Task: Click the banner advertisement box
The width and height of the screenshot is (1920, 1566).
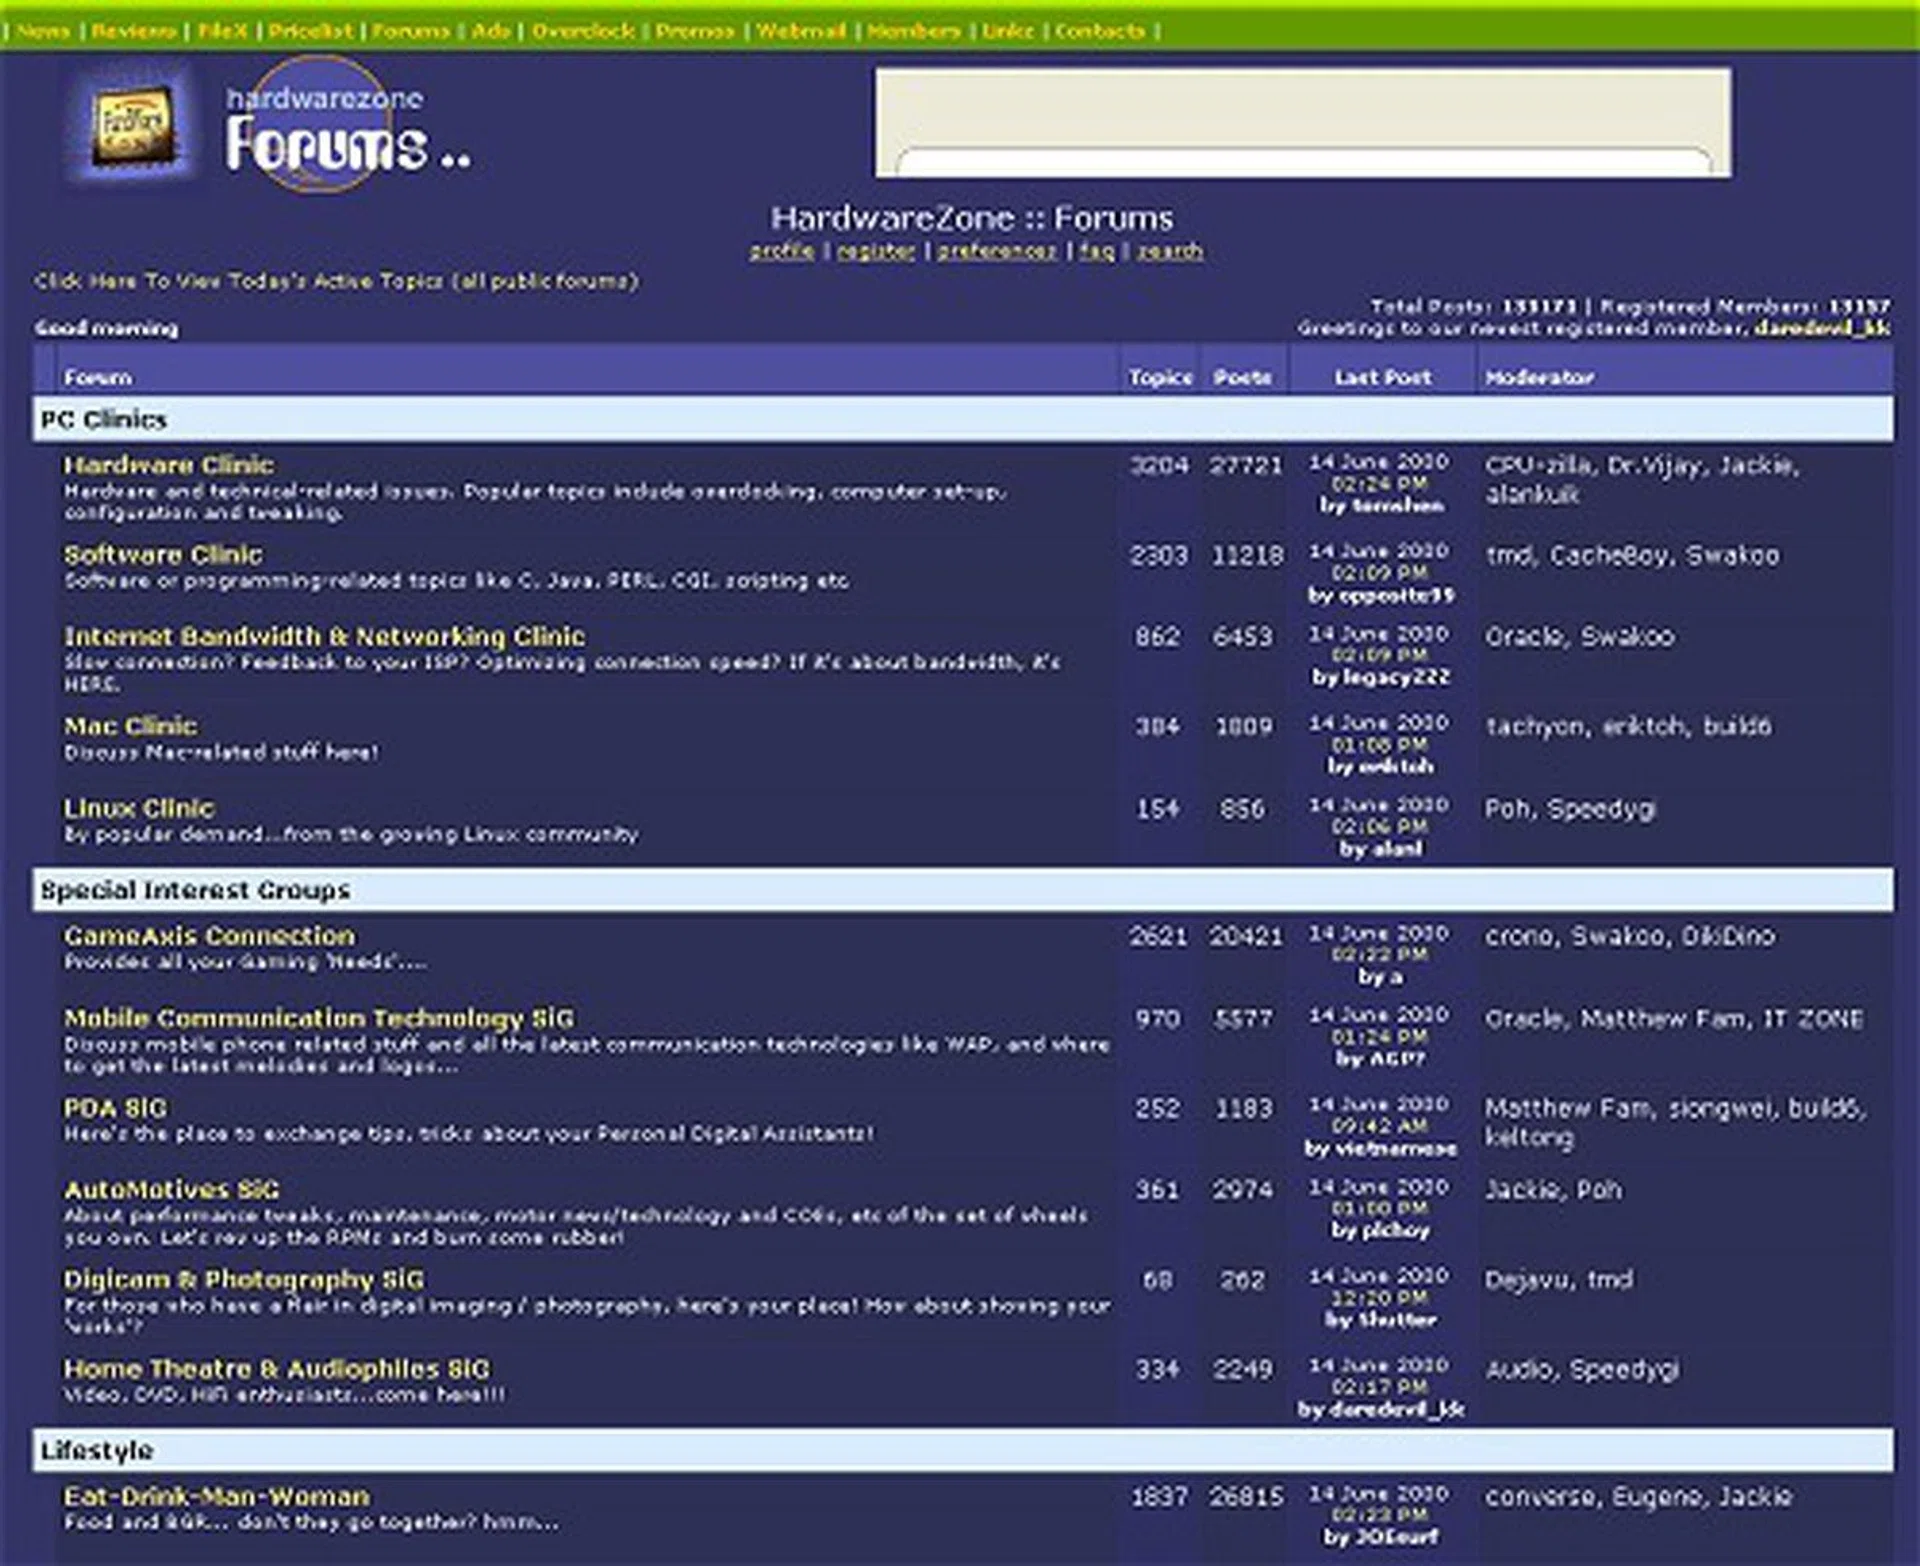Action: 1303,122
